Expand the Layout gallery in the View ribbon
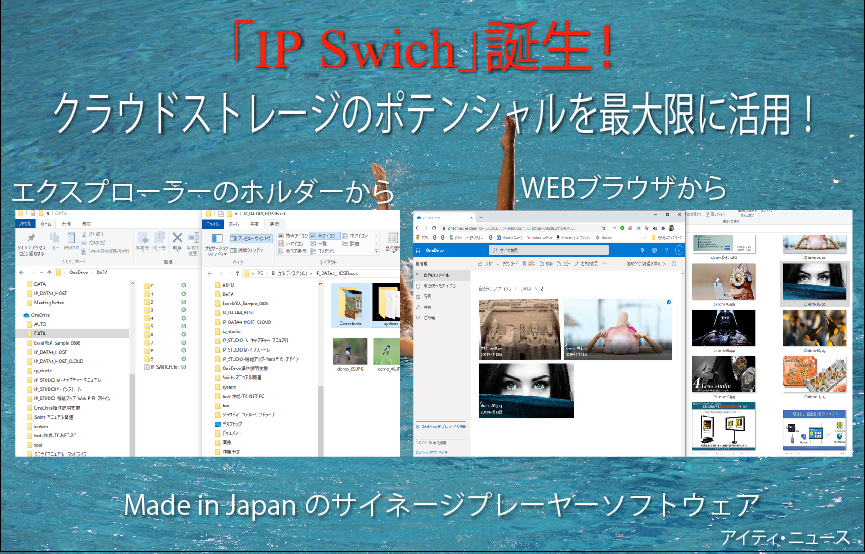 [376, 251]
